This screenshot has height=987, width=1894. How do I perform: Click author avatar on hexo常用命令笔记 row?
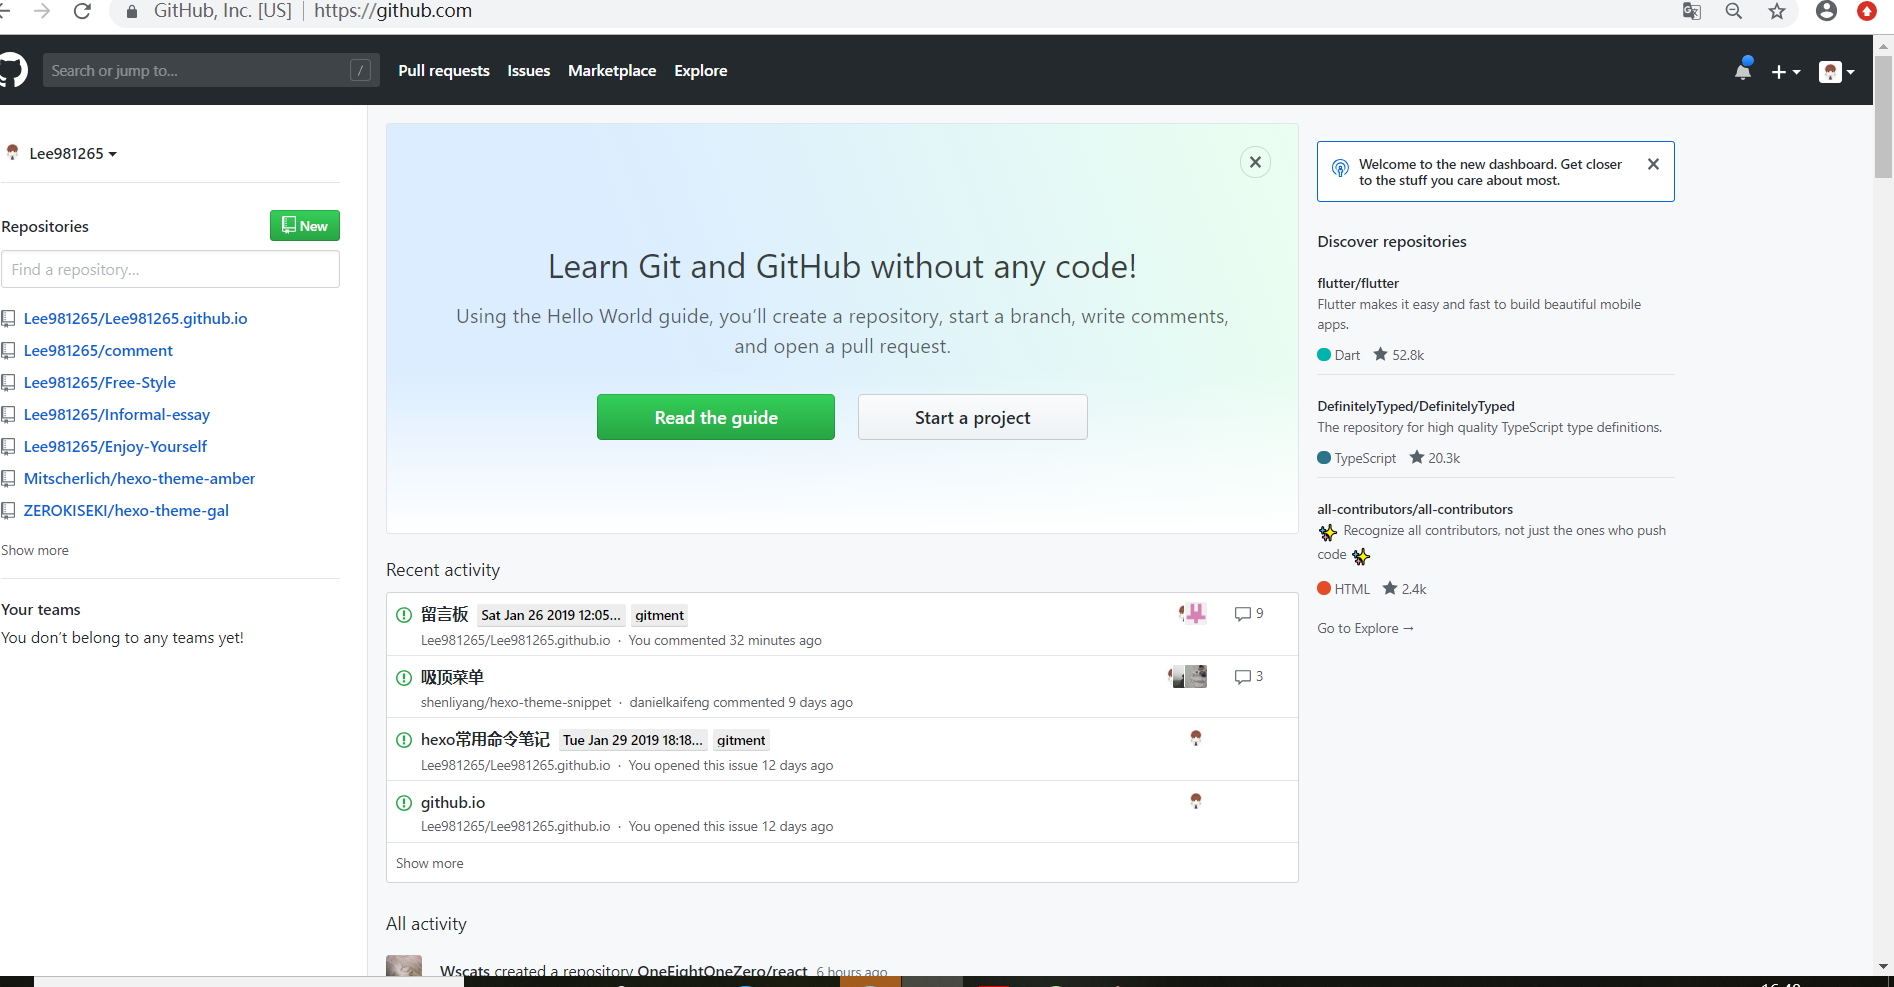1195,738
